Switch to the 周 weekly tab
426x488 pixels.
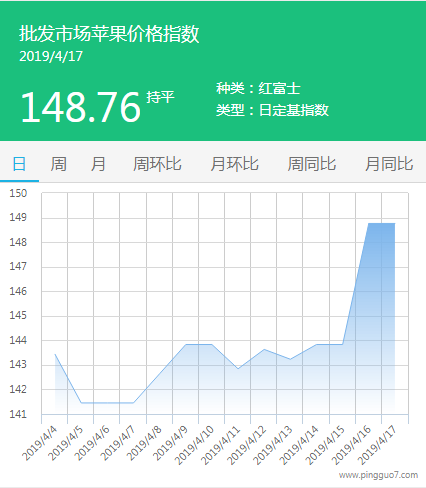(58, 164)
